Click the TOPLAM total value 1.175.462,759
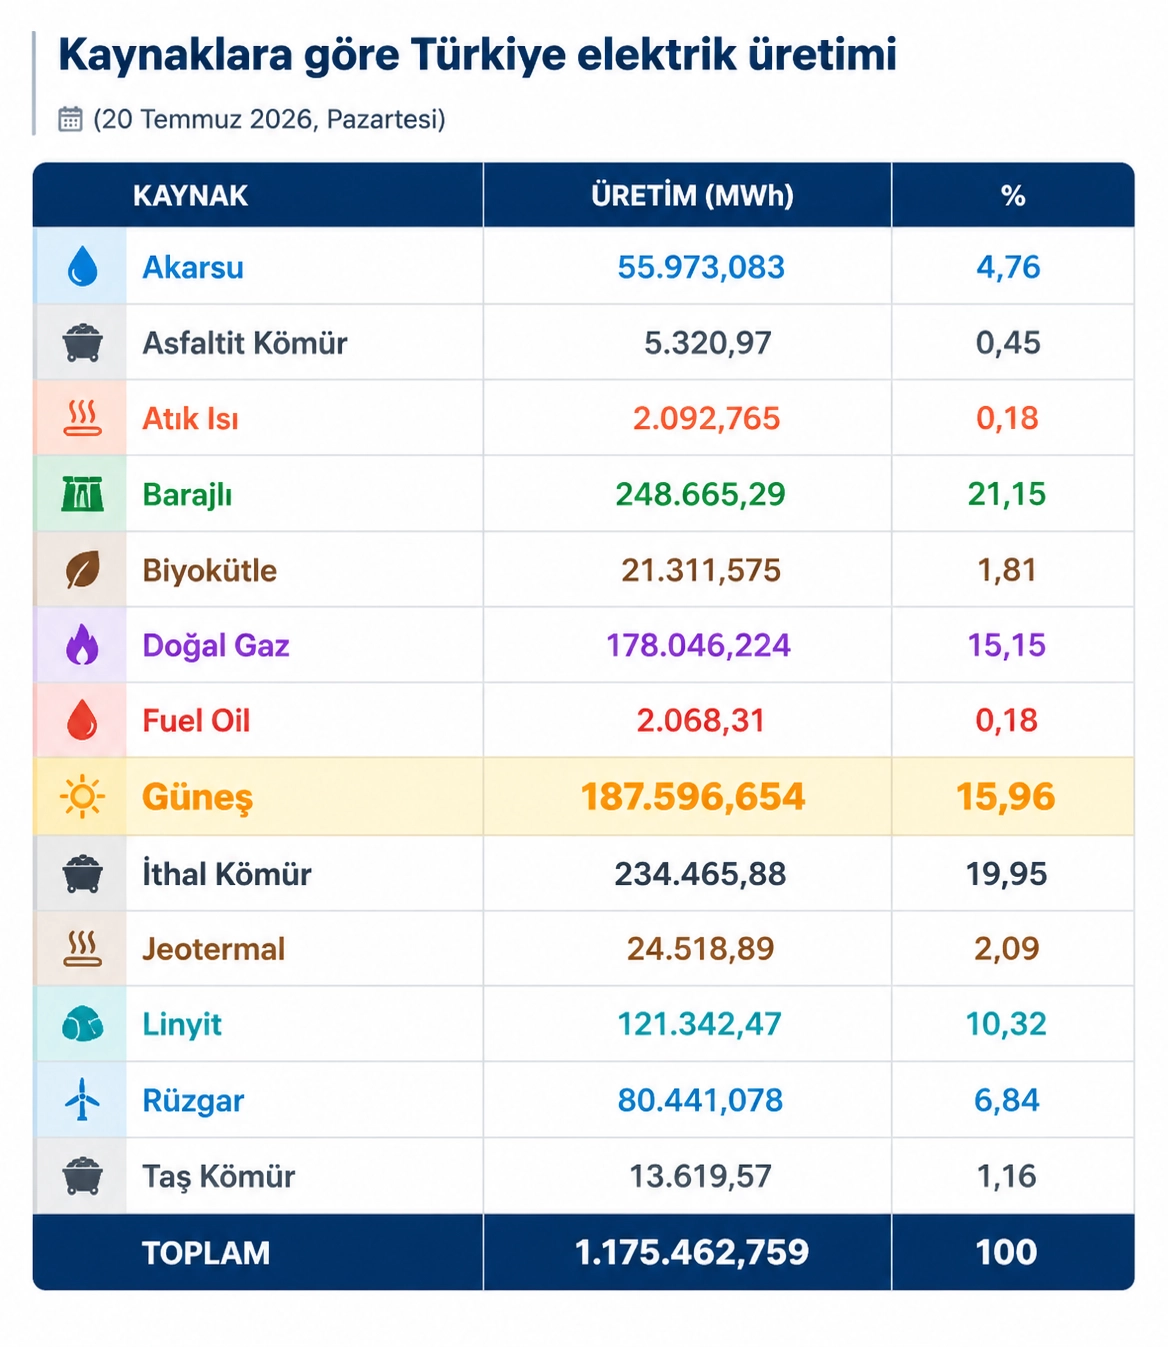 [692, 1252]
